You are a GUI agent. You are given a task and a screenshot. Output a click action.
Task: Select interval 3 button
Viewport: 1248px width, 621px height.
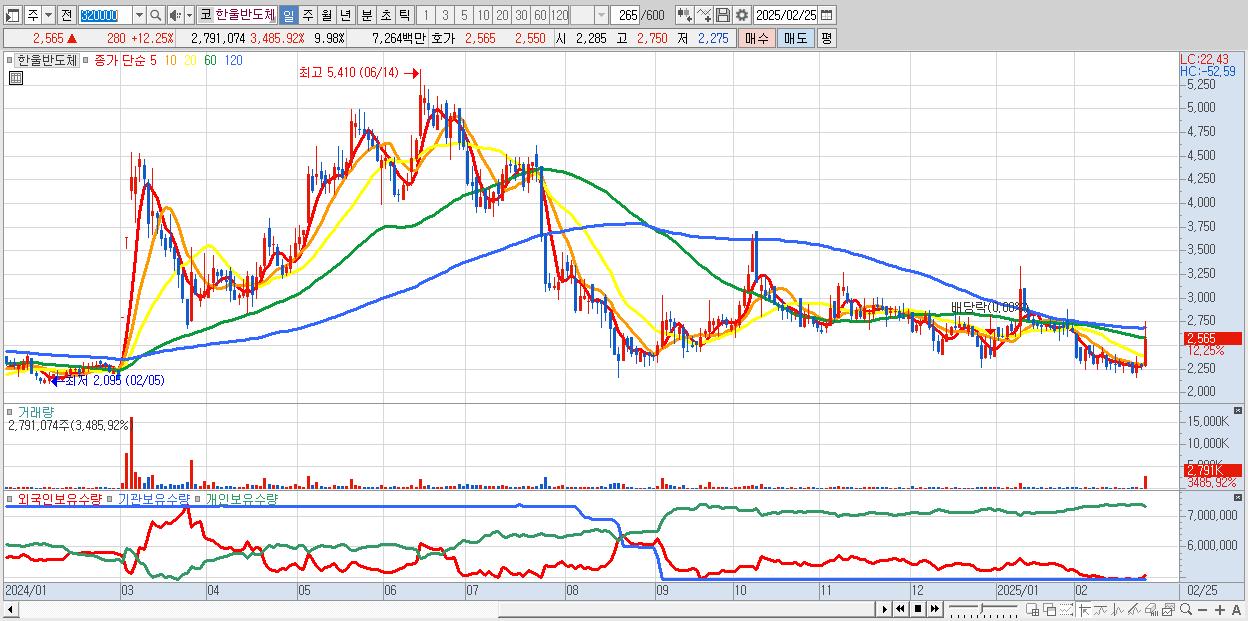[x=445, y=15]
